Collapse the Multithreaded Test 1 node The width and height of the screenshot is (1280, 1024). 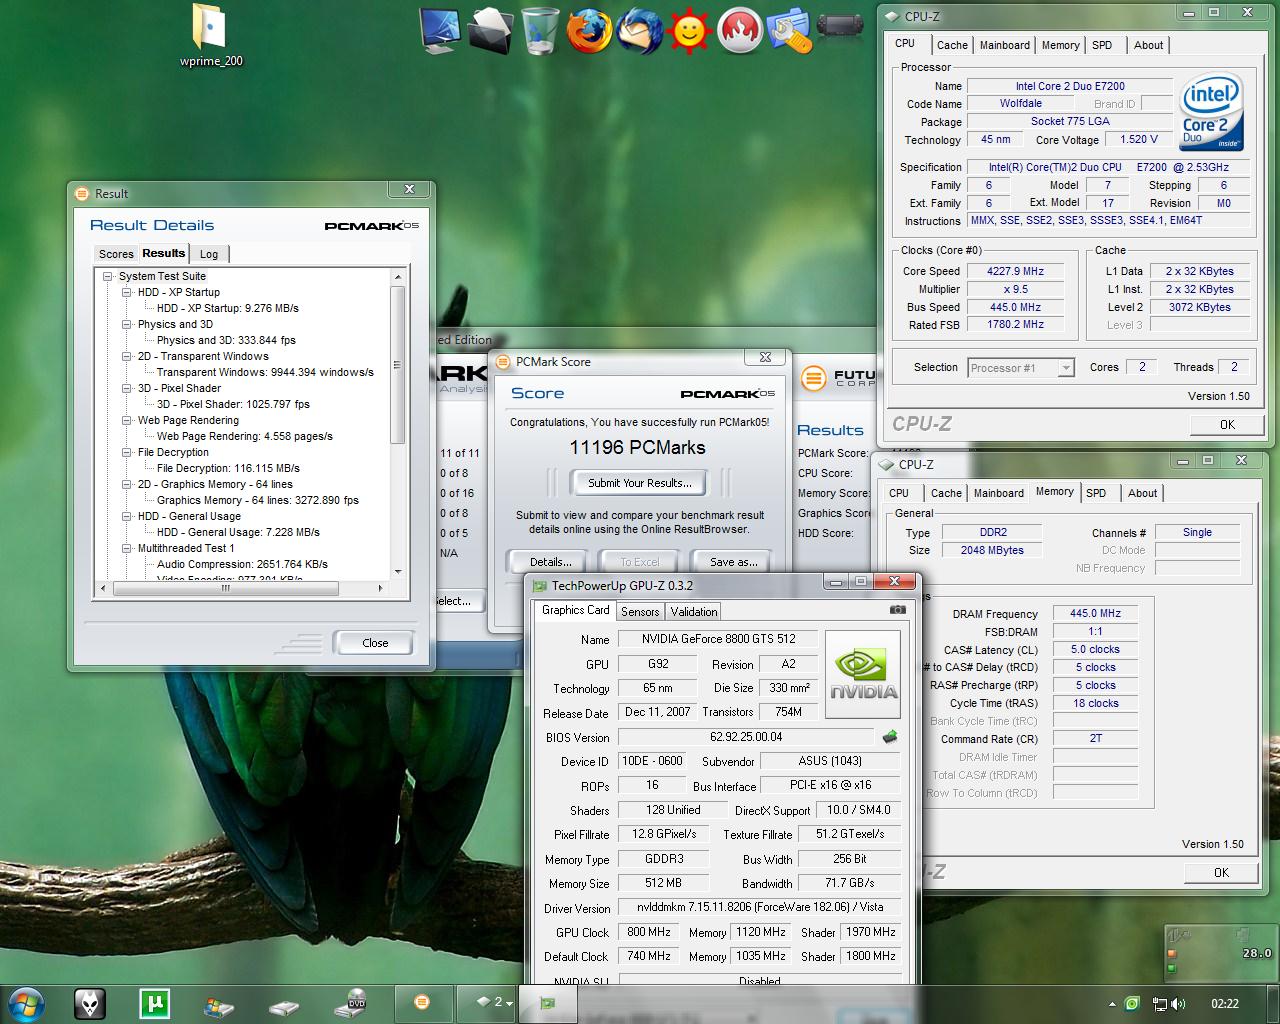coord(127,548)
